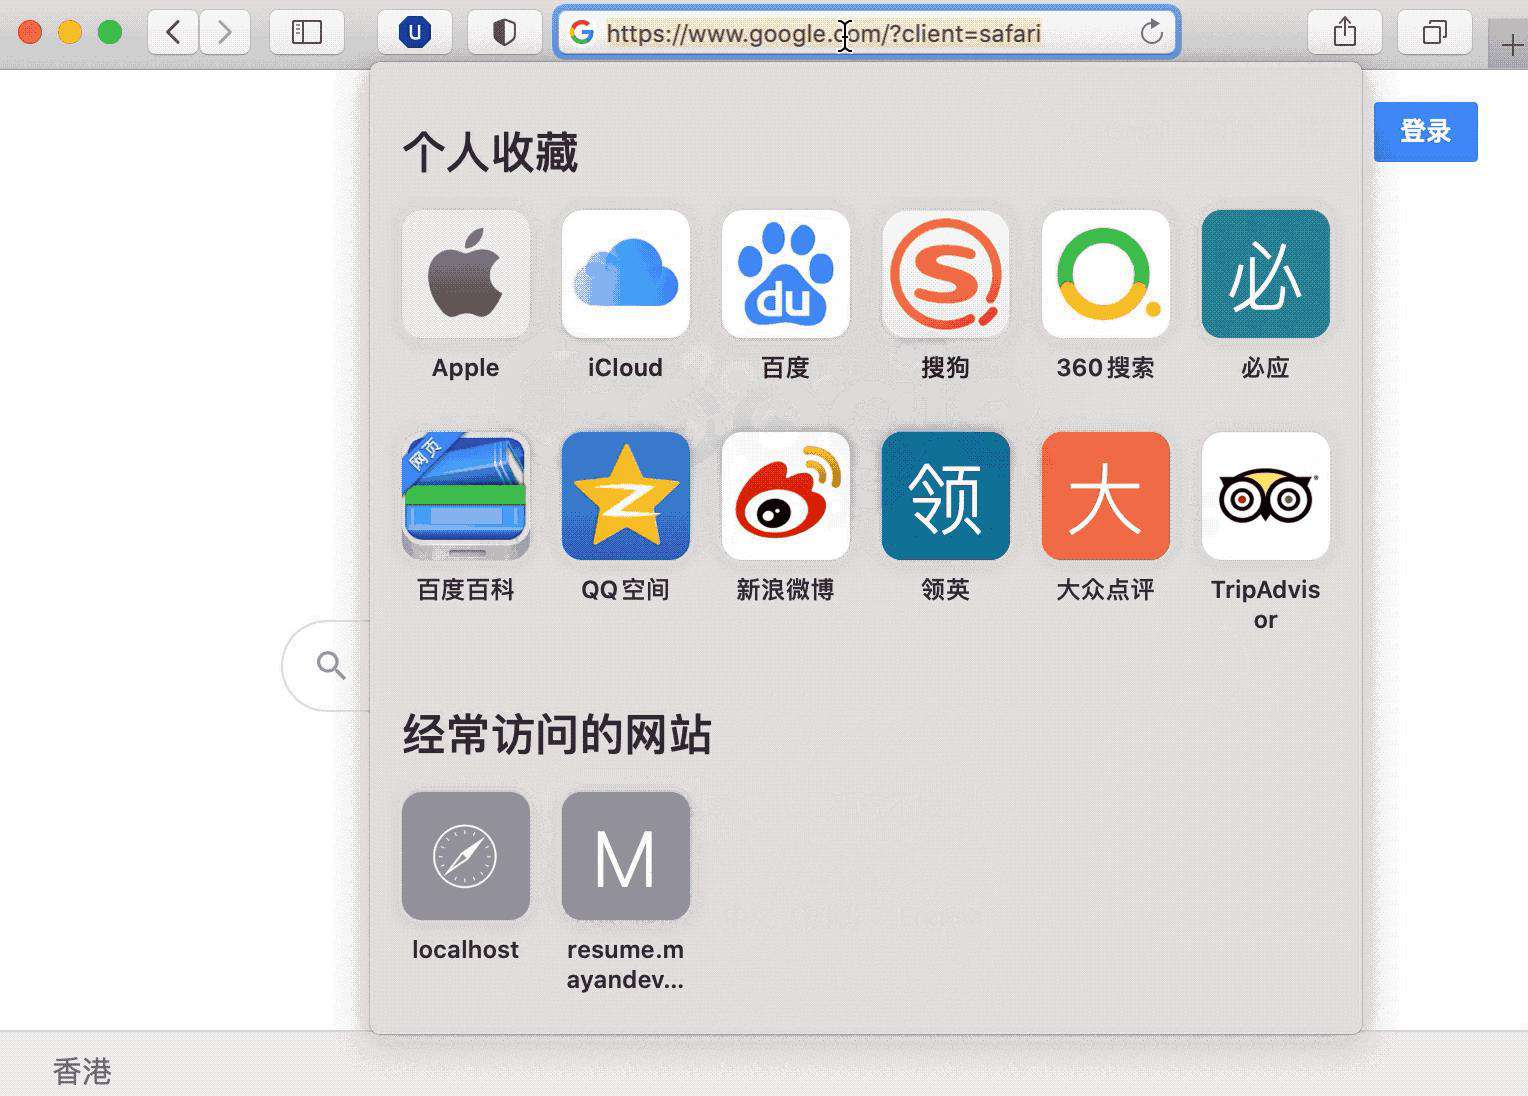Open the Share menu
The height and width of the screenshot is (1096, 1528).
[1345, 33]
